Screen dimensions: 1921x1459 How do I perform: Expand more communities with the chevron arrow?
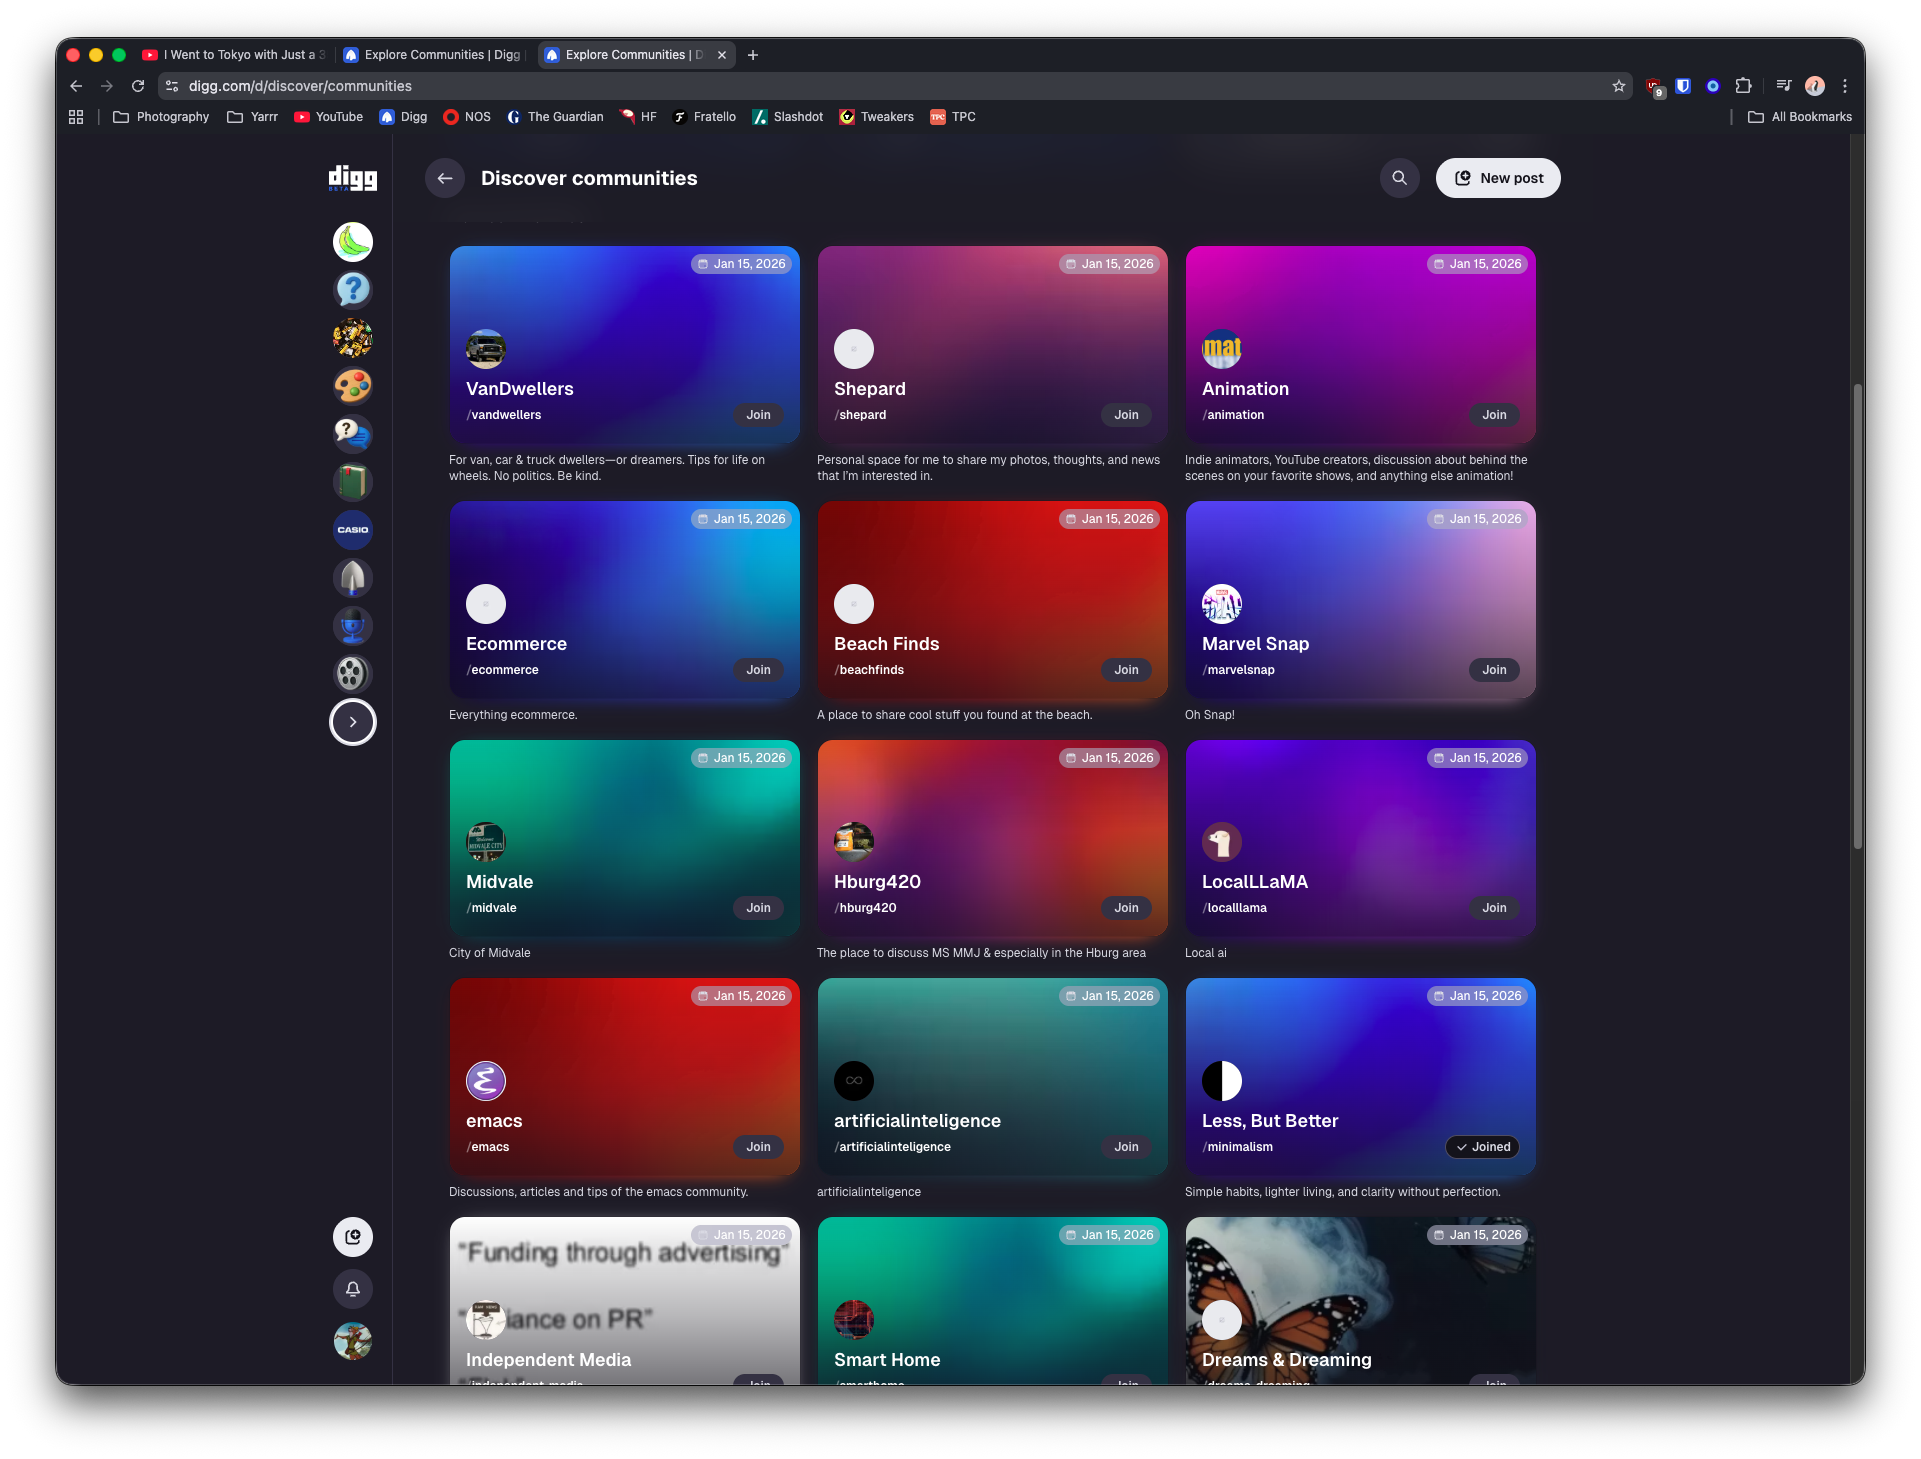(x=352, y=721)
